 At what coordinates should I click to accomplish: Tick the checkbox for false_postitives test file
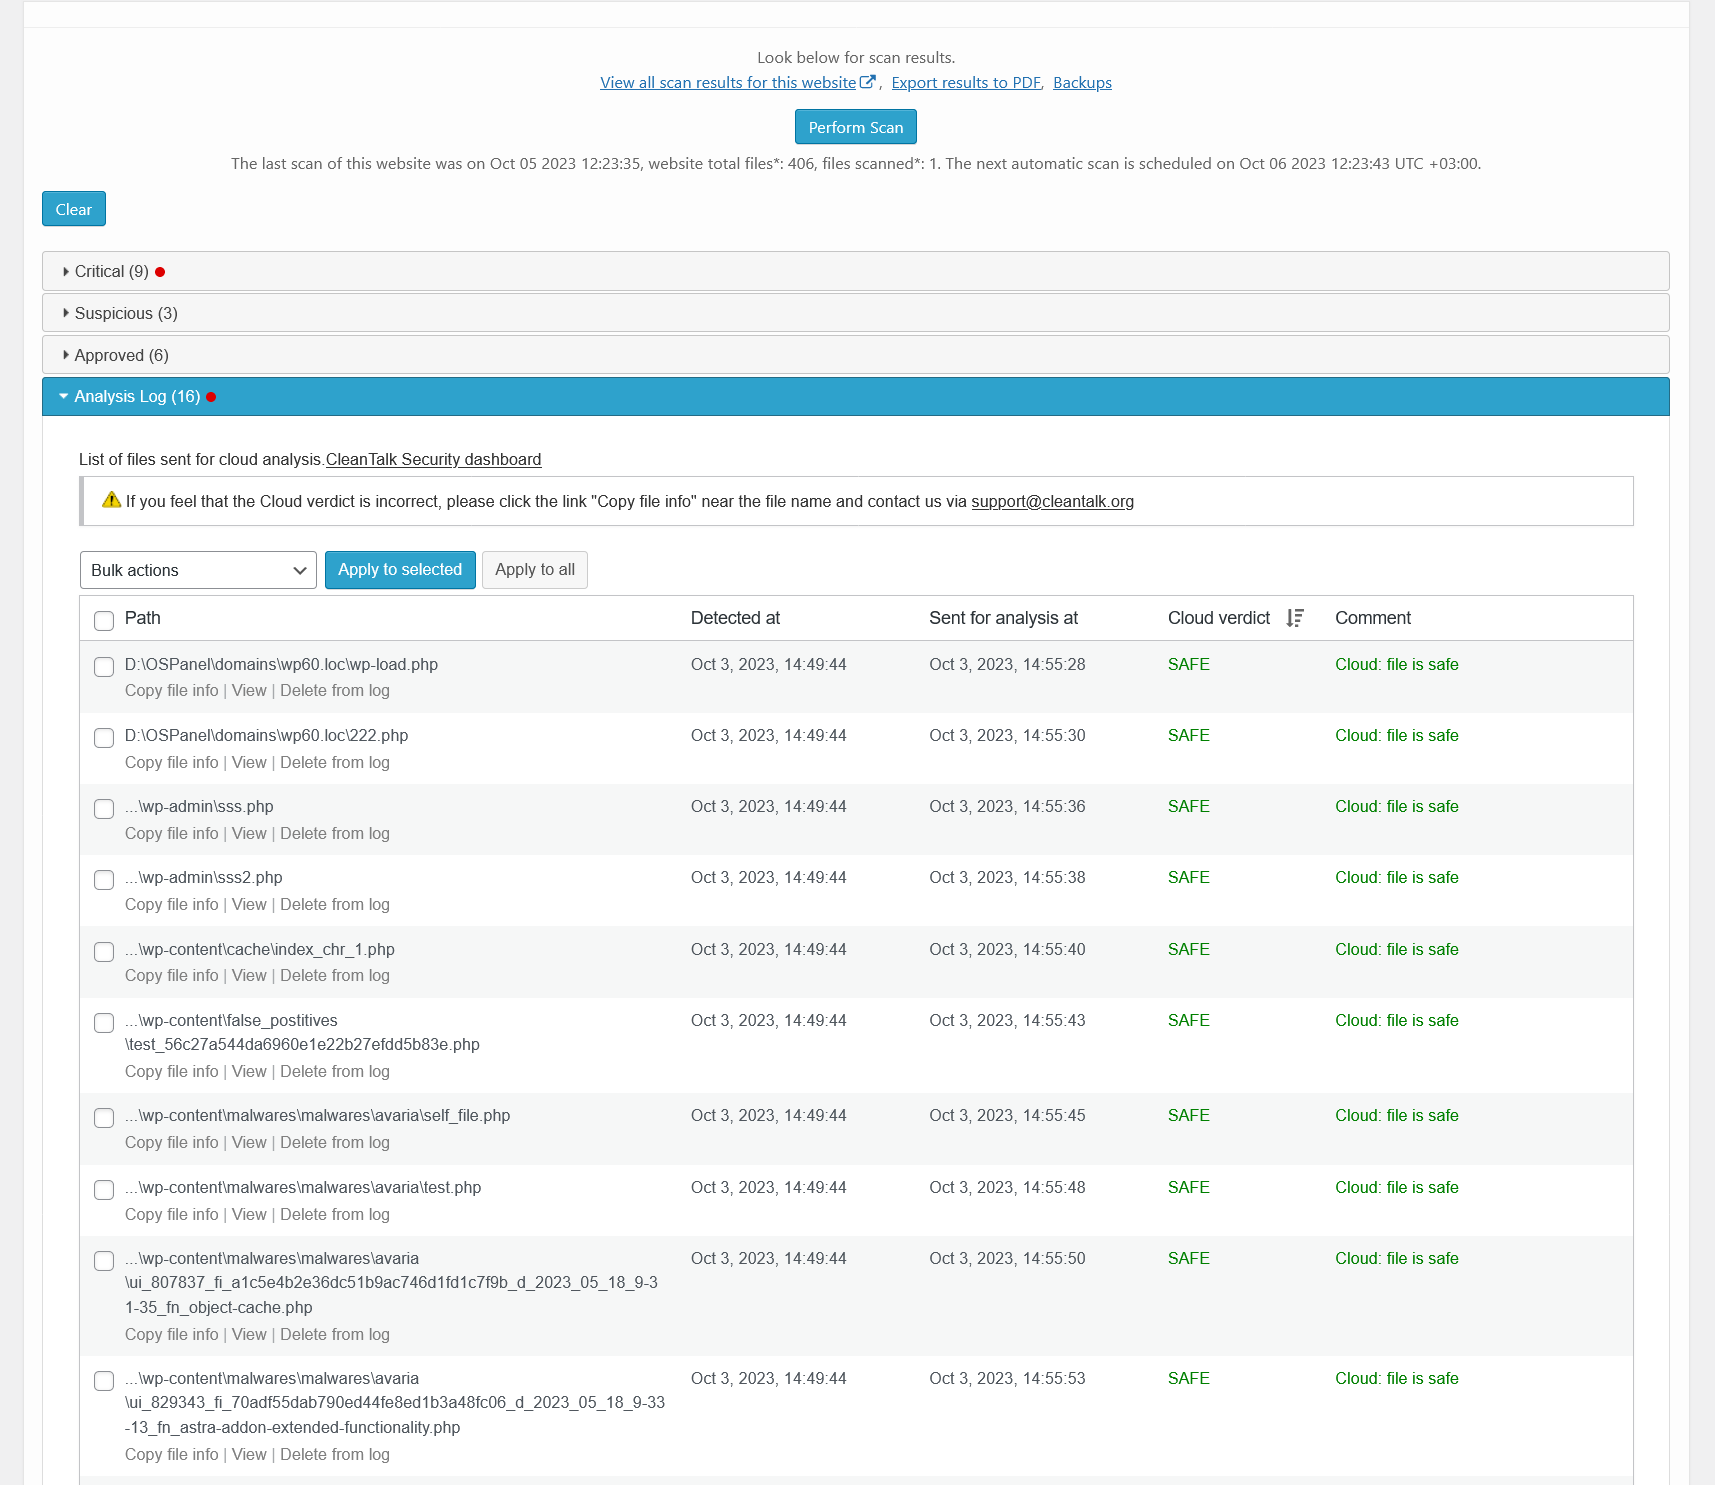[x=104, y=1022]
